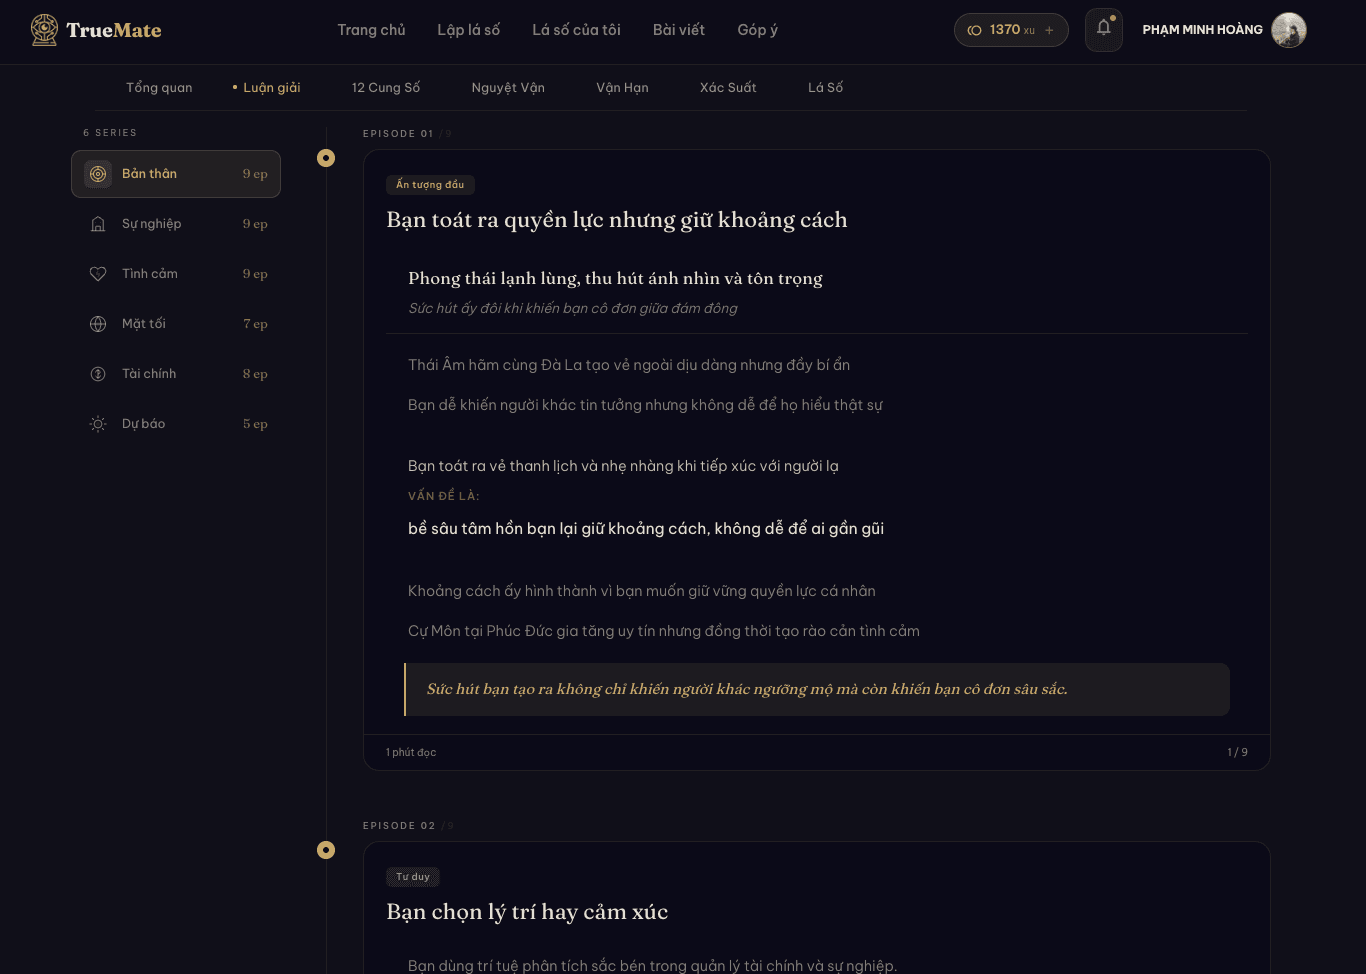1366x974 pixels.
Task: Open Góp ý page
Action: coord(757,30)
